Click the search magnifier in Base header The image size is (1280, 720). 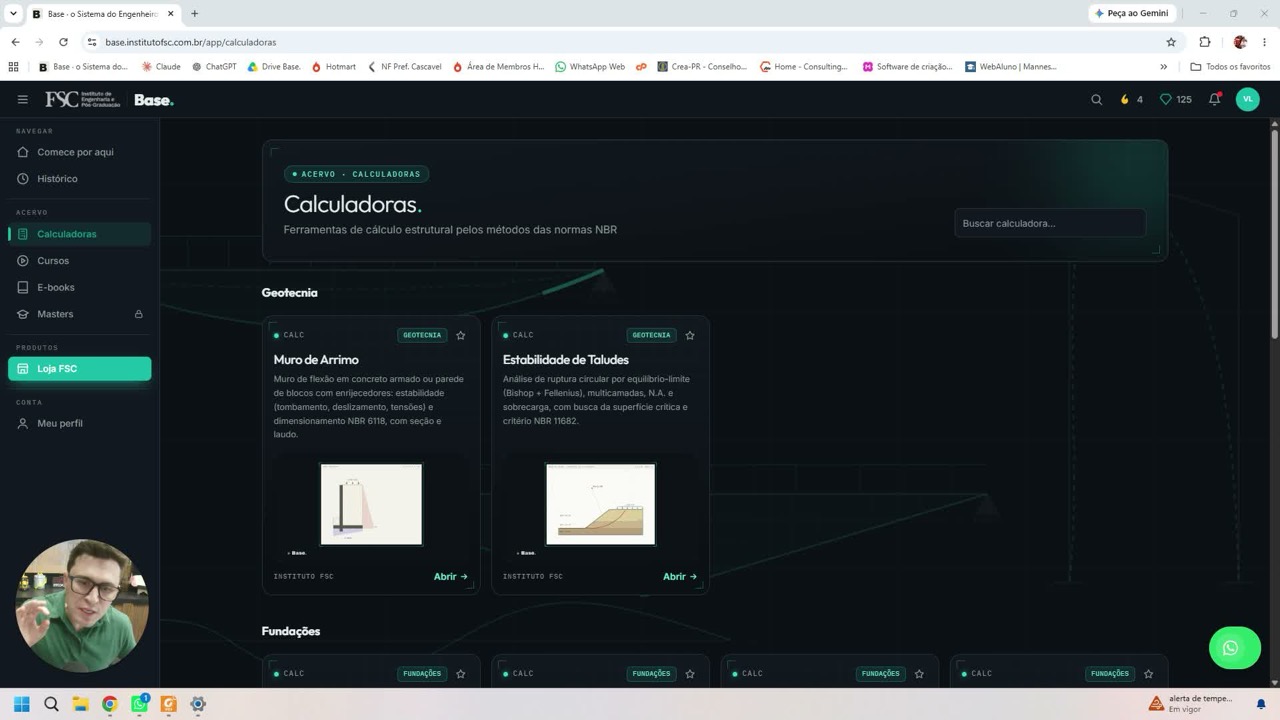click(1096, 100)
